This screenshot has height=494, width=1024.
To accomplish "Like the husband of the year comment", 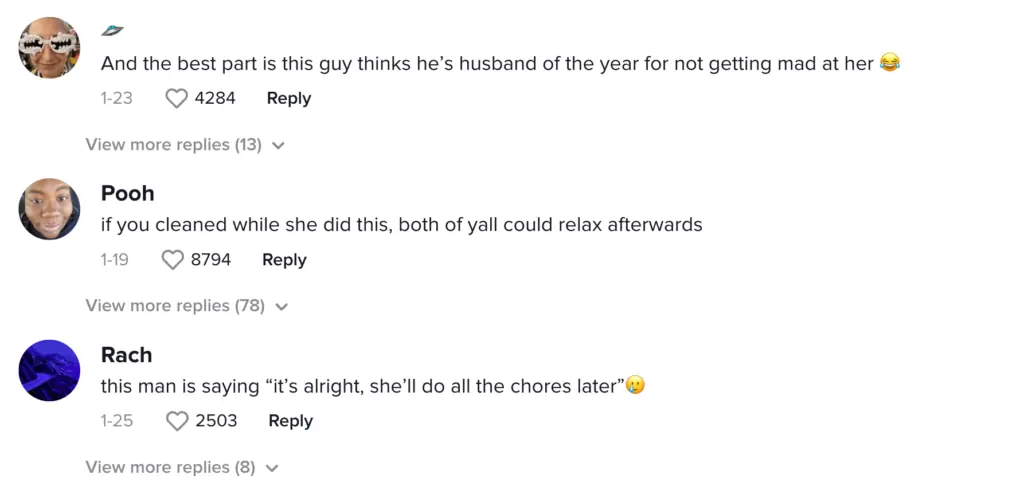I will [176, 98].
